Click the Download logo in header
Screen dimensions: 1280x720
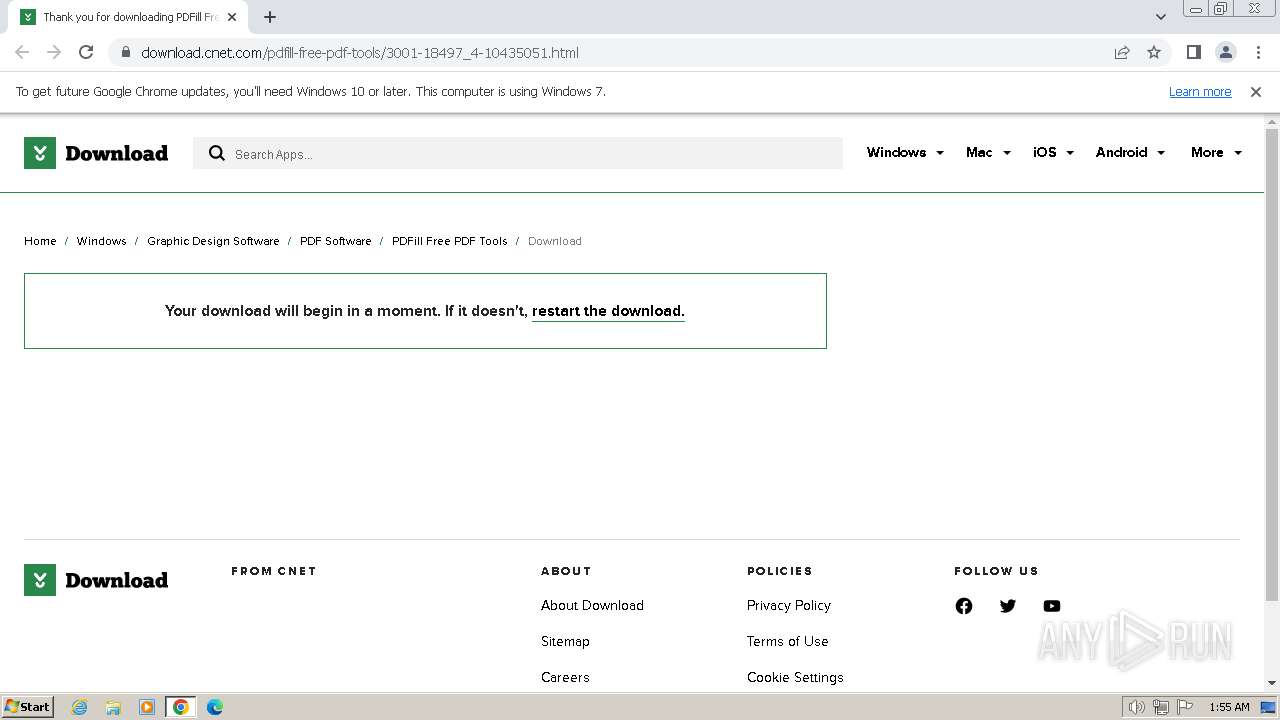pyautogui.click(x=96, y=153)
